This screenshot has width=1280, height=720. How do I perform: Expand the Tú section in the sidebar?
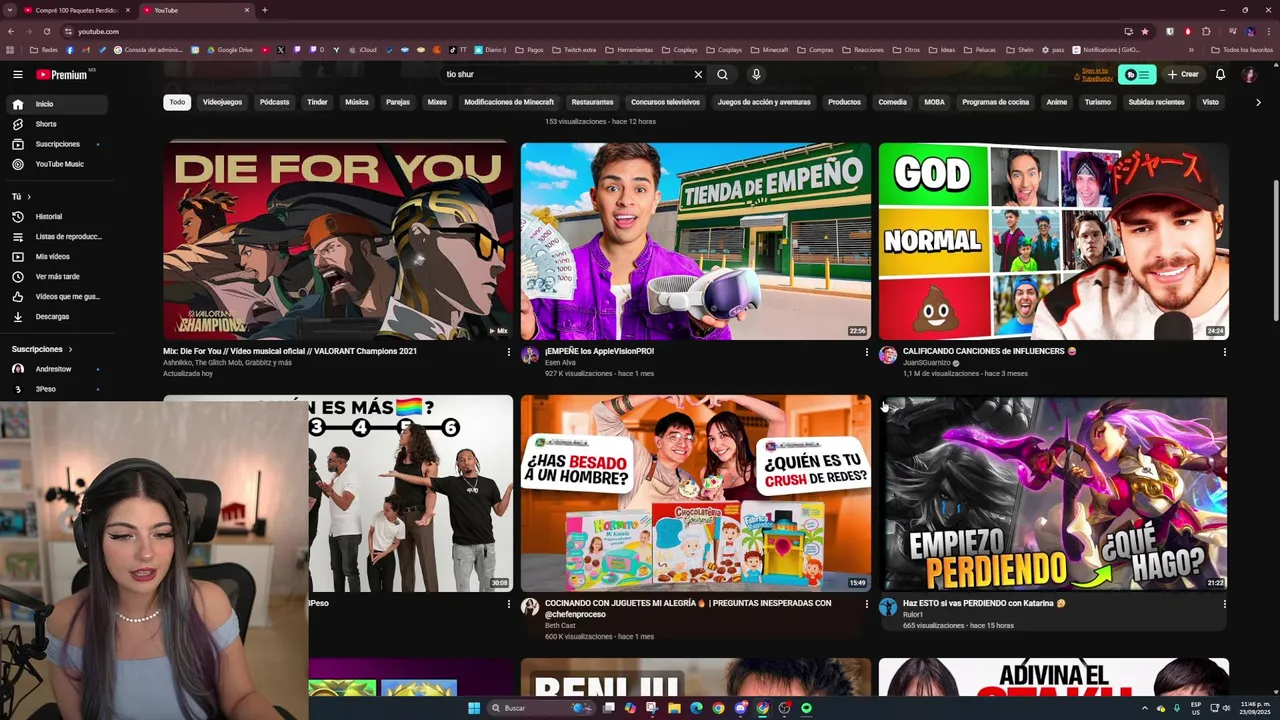(21, 197)
